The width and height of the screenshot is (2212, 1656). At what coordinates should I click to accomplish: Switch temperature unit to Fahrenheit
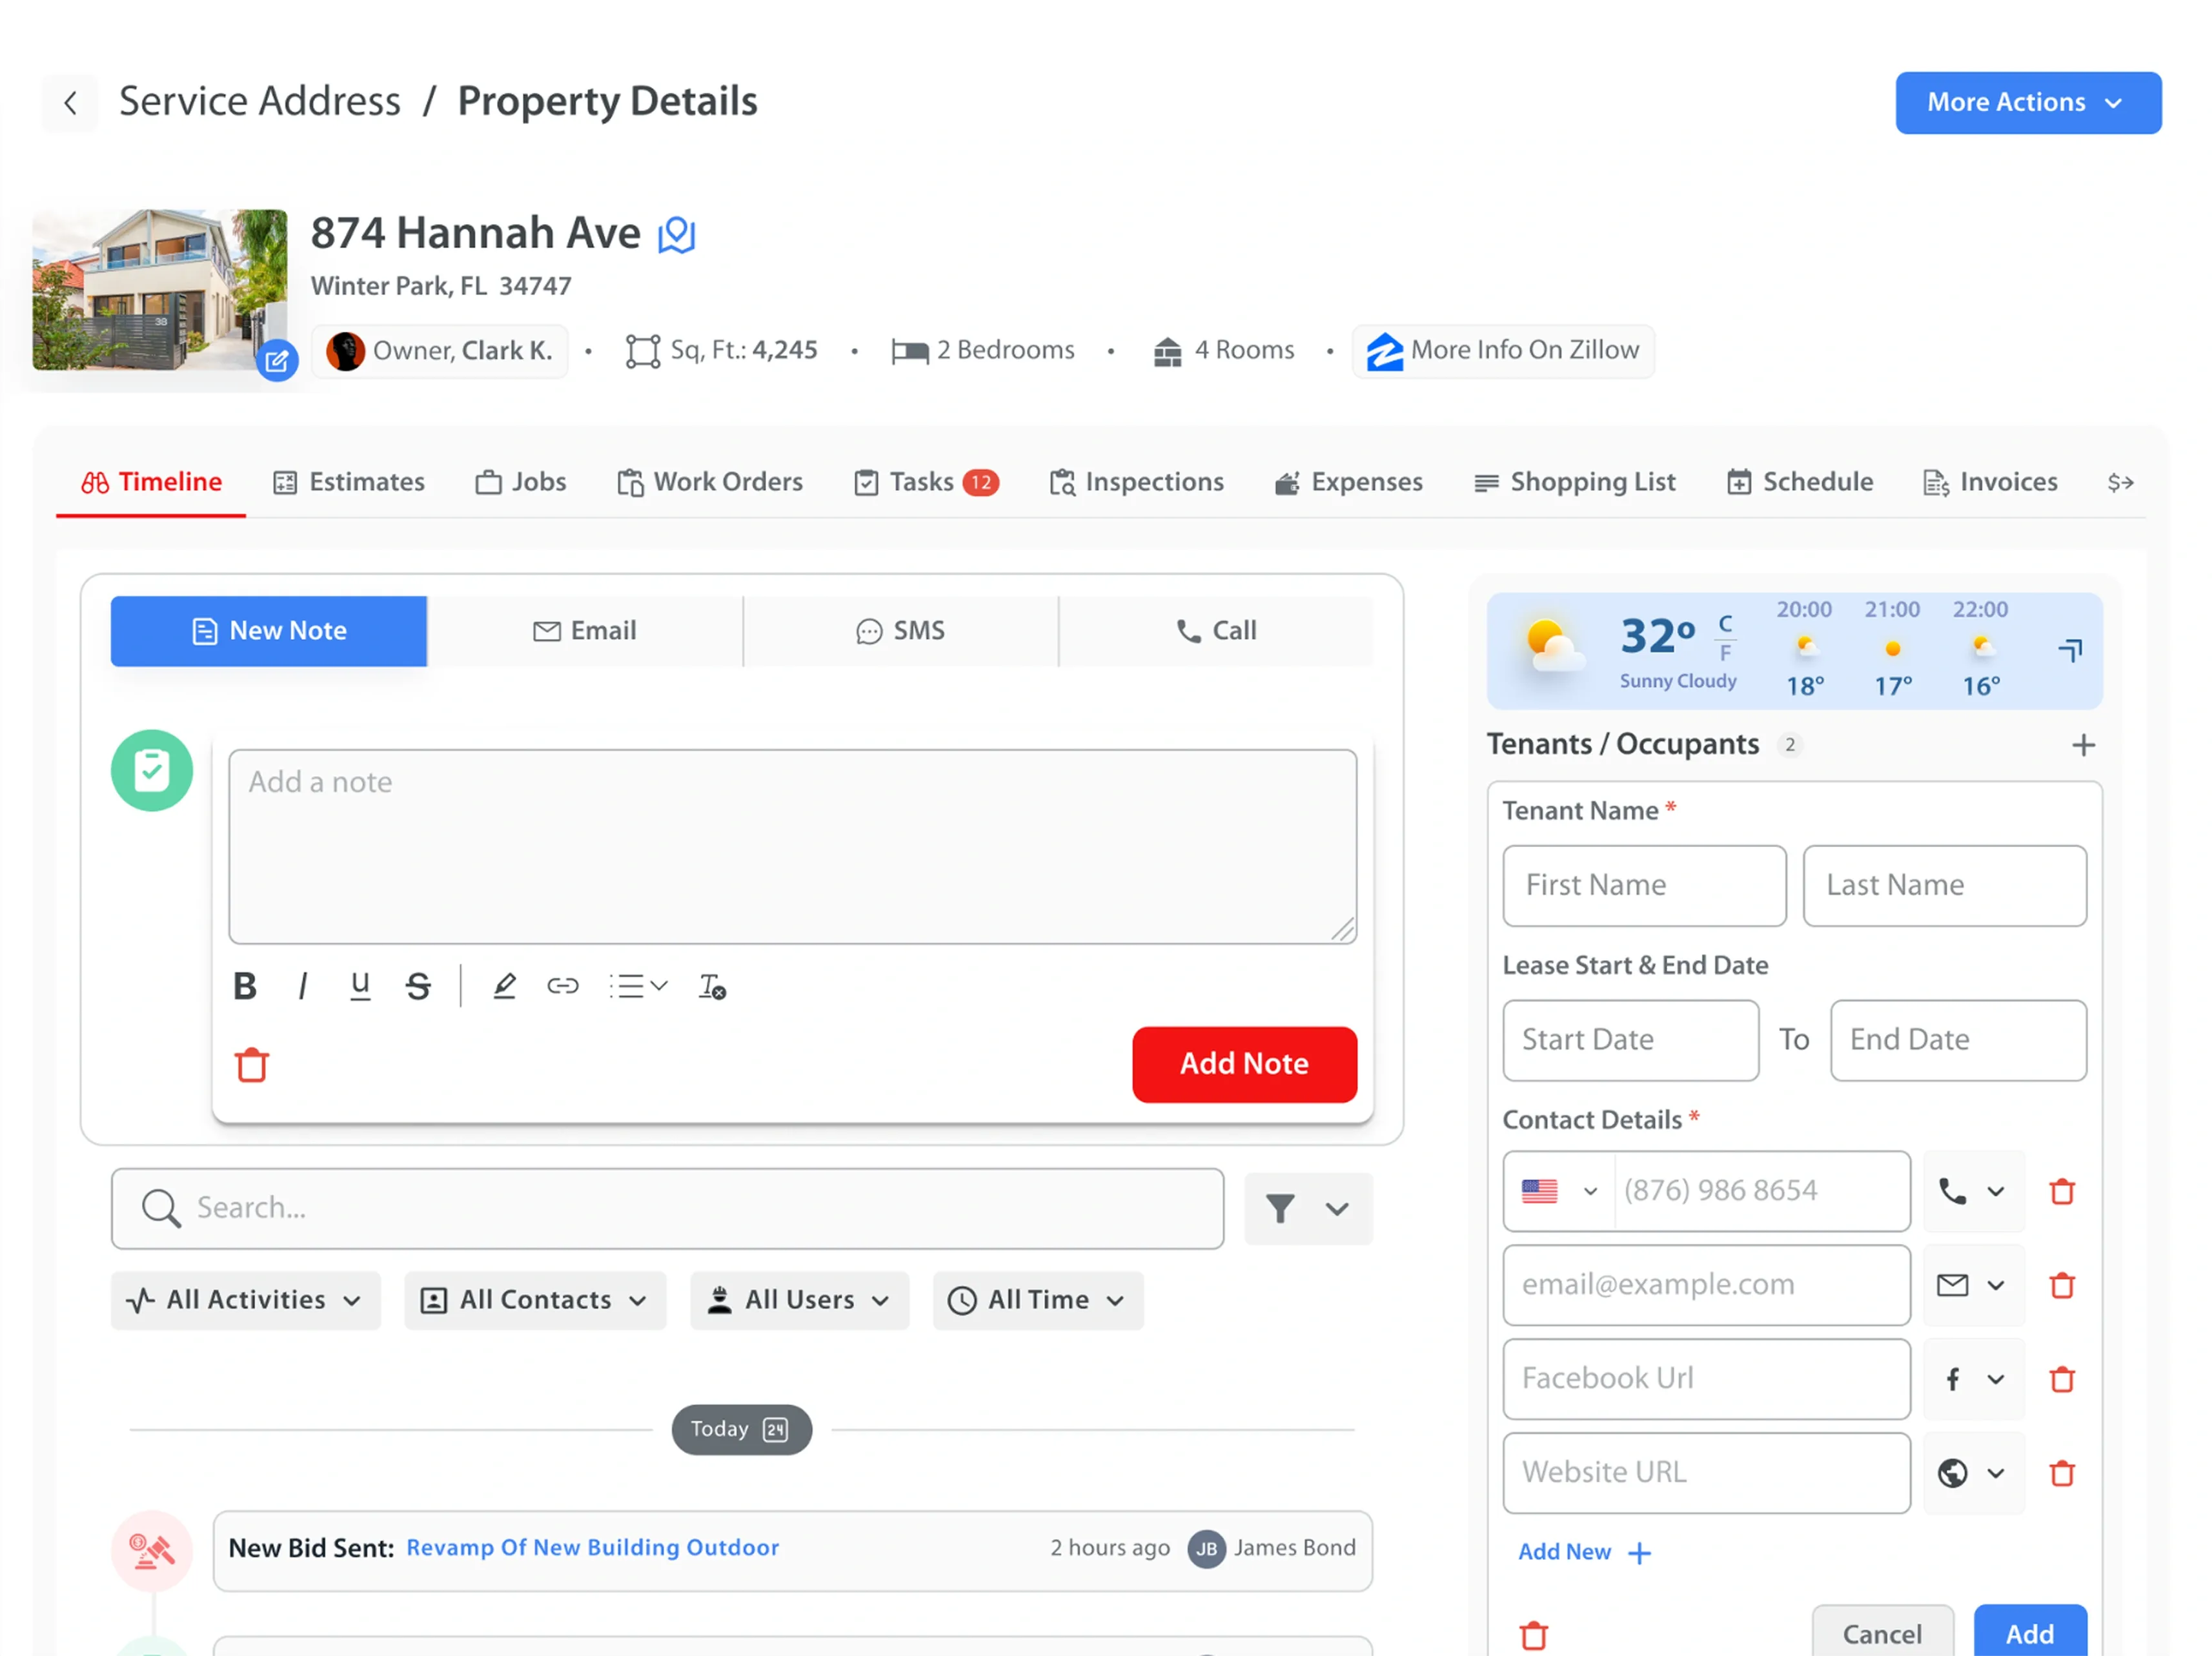[x=1725, y=654]
